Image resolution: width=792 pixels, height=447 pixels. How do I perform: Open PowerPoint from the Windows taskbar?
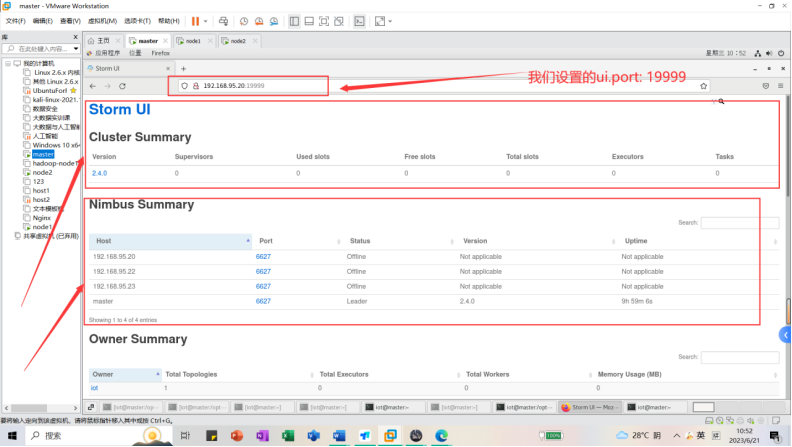[237, 435]
